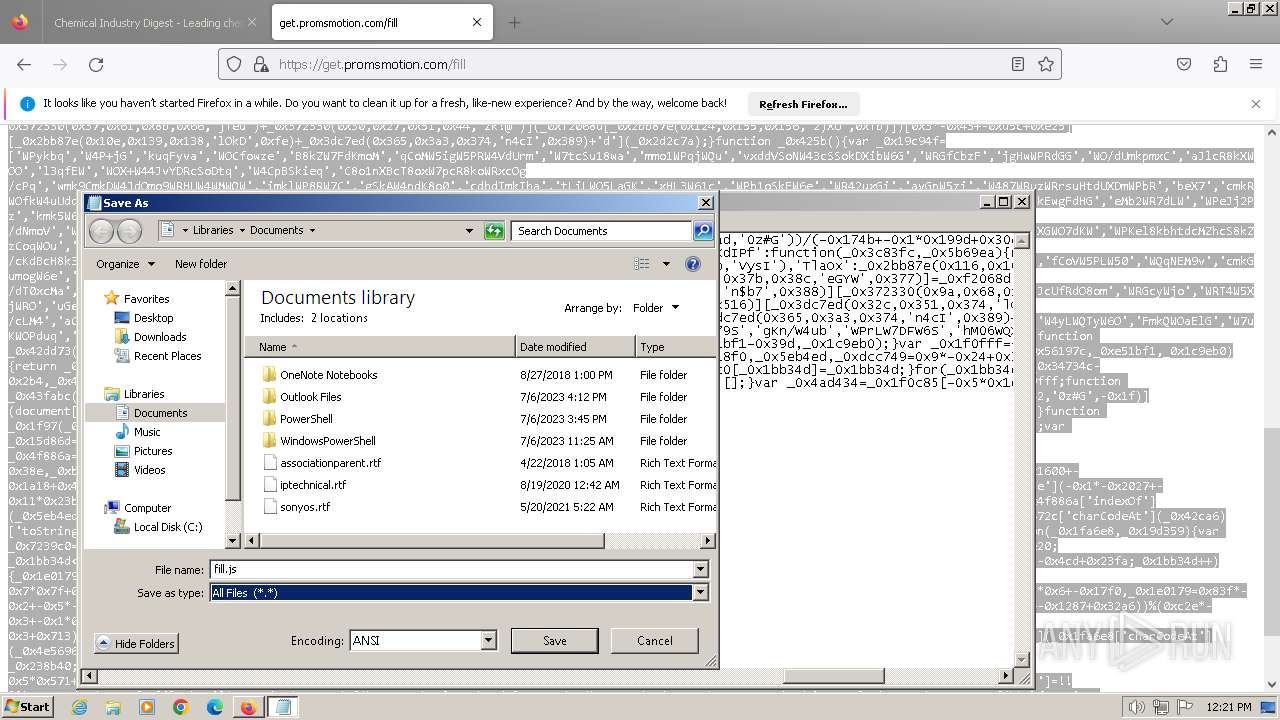The width and height of the screenshot is (1280, 720).
Task: Select the iptechnical.rtf file
Action: pyautogui.click(x=313, y=485)
